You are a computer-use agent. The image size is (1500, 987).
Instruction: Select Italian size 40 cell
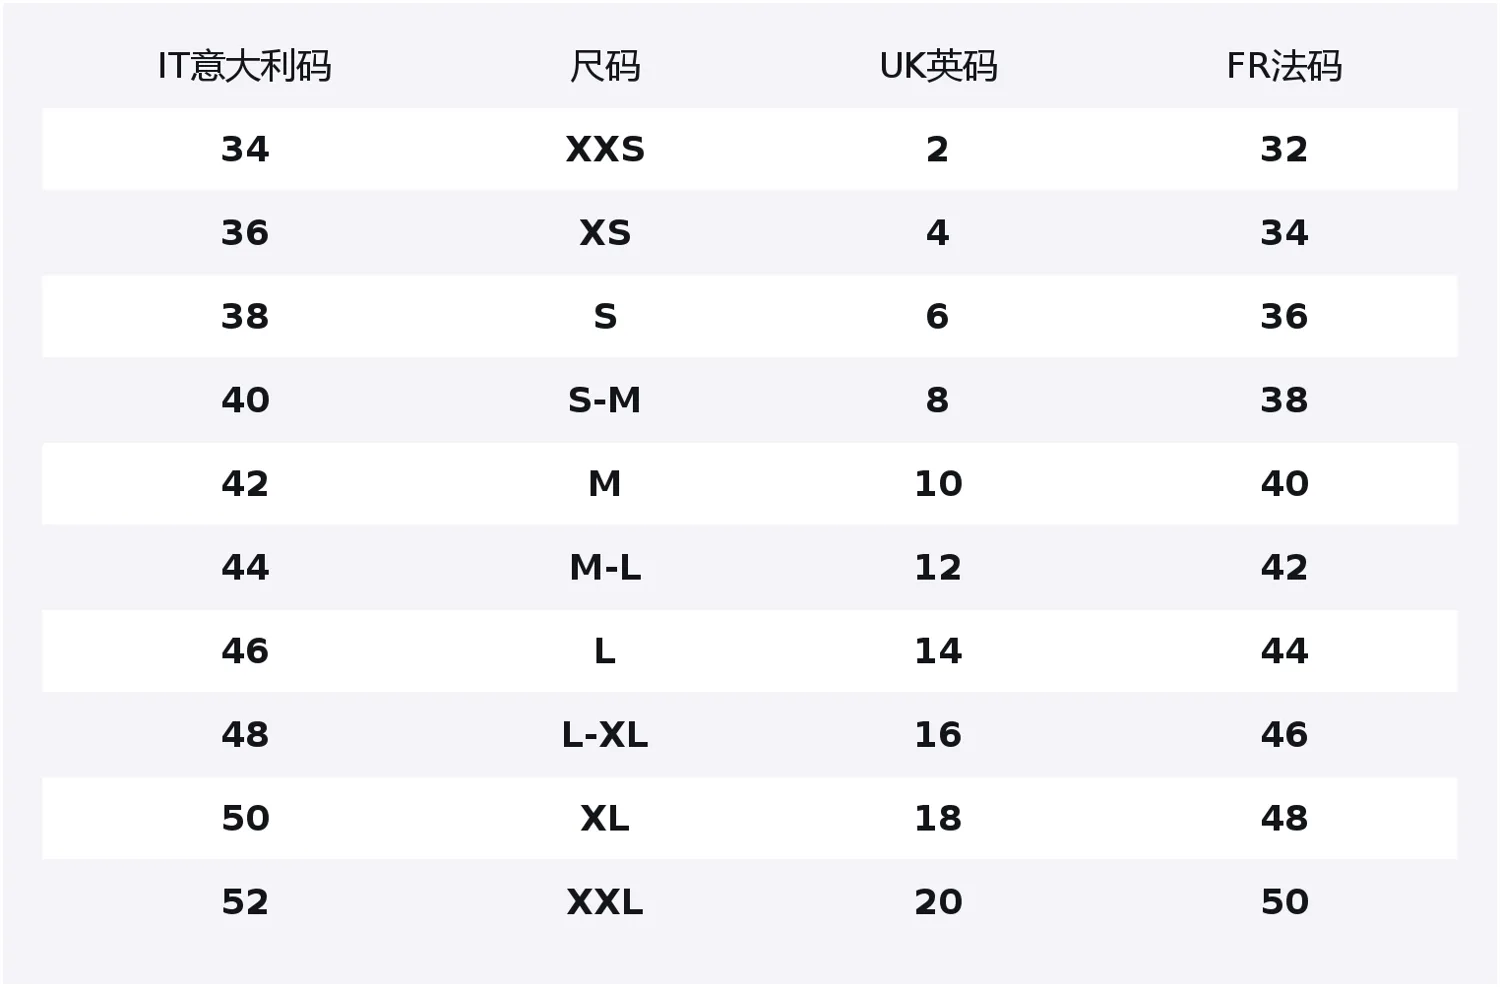245,400
